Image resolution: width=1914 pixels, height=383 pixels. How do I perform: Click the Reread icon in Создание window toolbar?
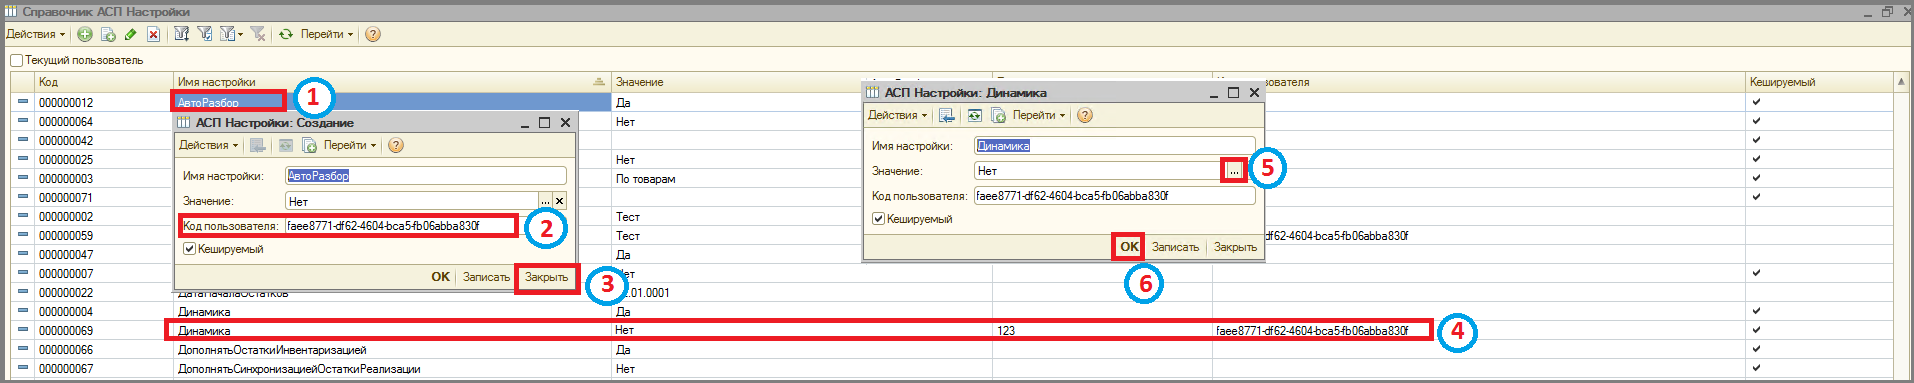point(285,145)
